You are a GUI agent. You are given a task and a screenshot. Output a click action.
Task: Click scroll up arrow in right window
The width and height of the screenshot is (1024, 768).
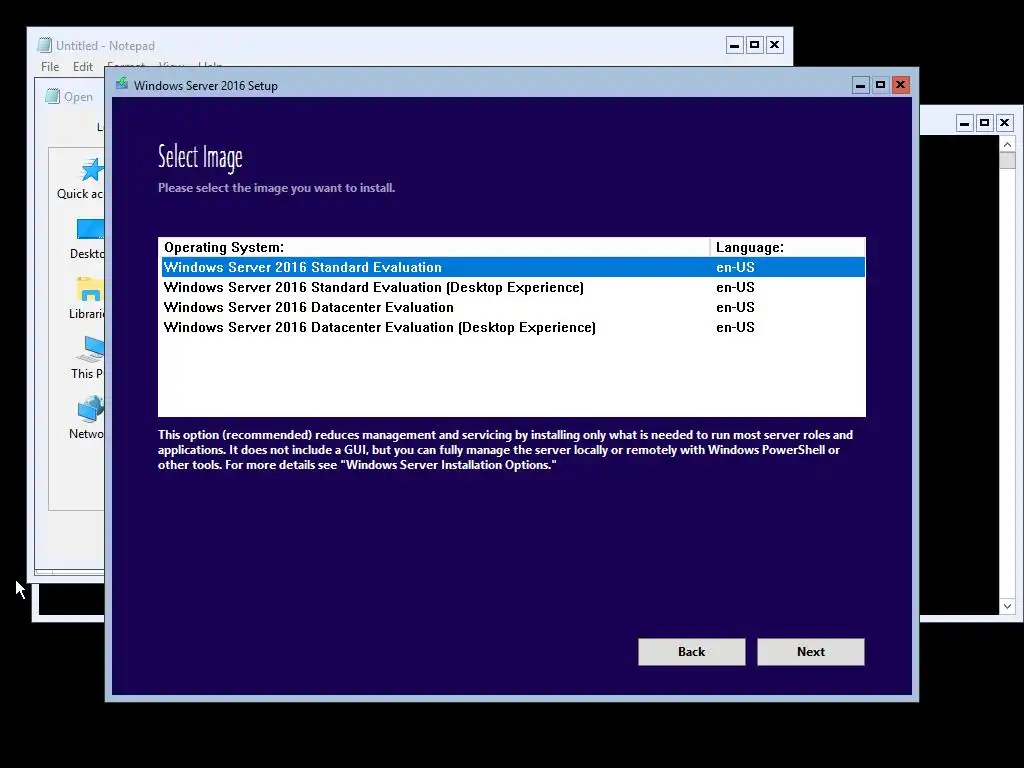[x=1007, y=144]
